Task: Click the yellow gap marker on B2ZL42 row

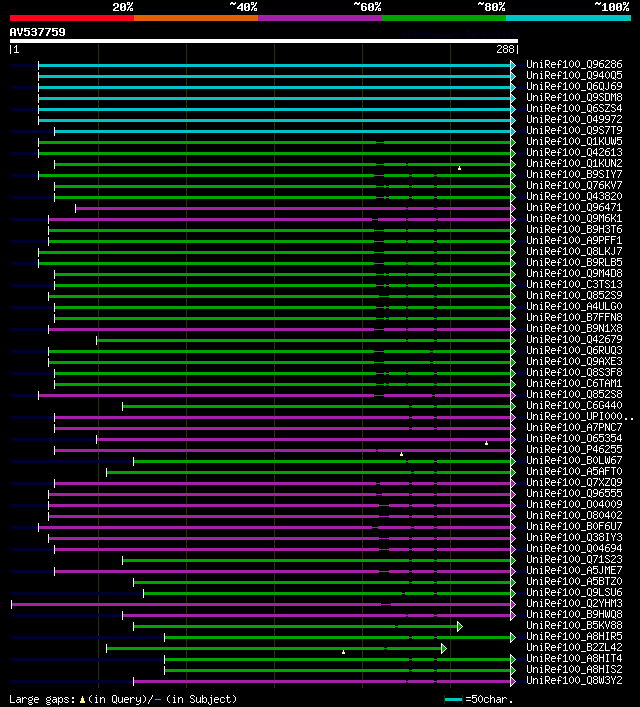Action: point(343,652)
